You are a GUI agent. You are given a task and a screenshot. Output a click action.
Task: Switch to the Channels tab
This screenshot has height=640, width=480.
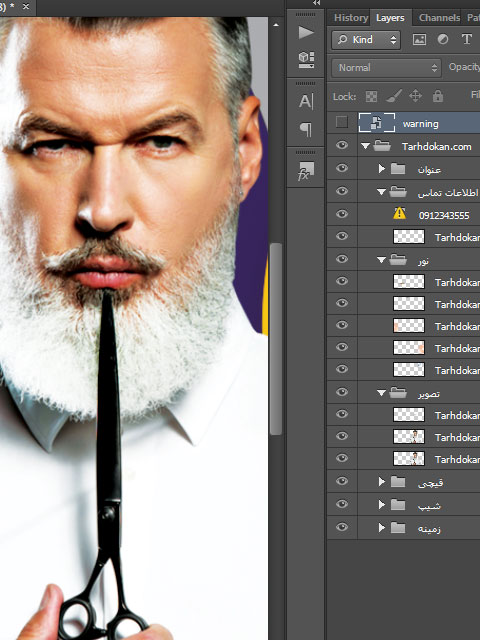click(439, 18)
